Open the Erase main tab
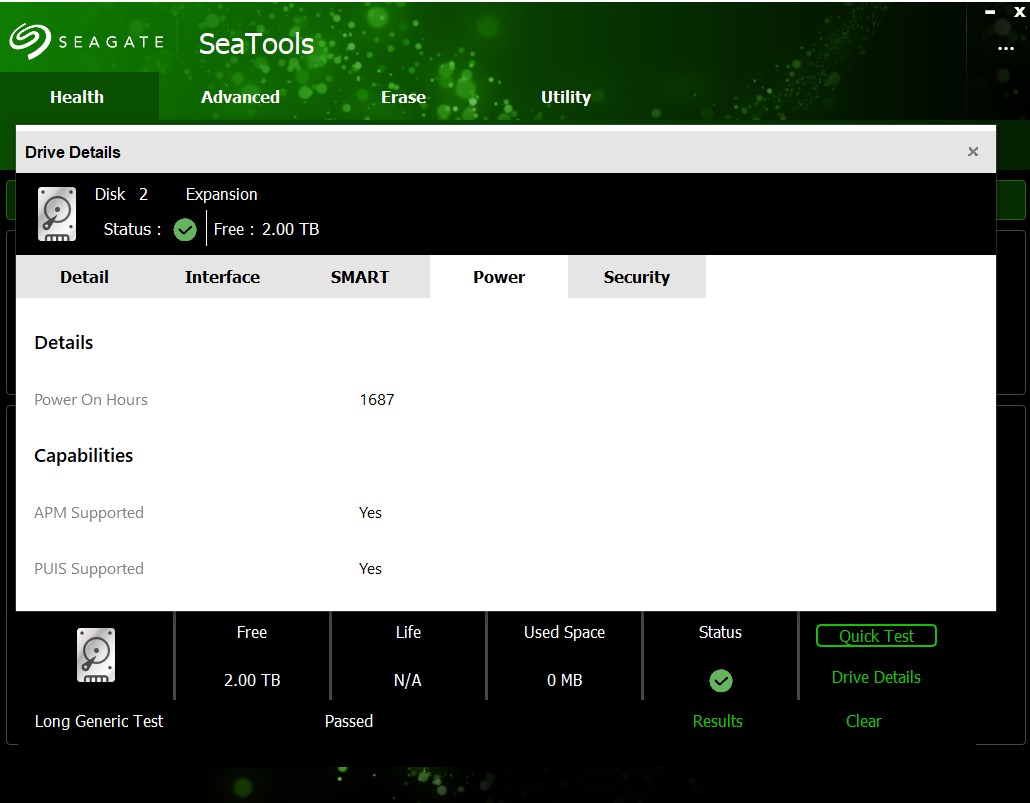1030x803 pixels. coord(403,97)
